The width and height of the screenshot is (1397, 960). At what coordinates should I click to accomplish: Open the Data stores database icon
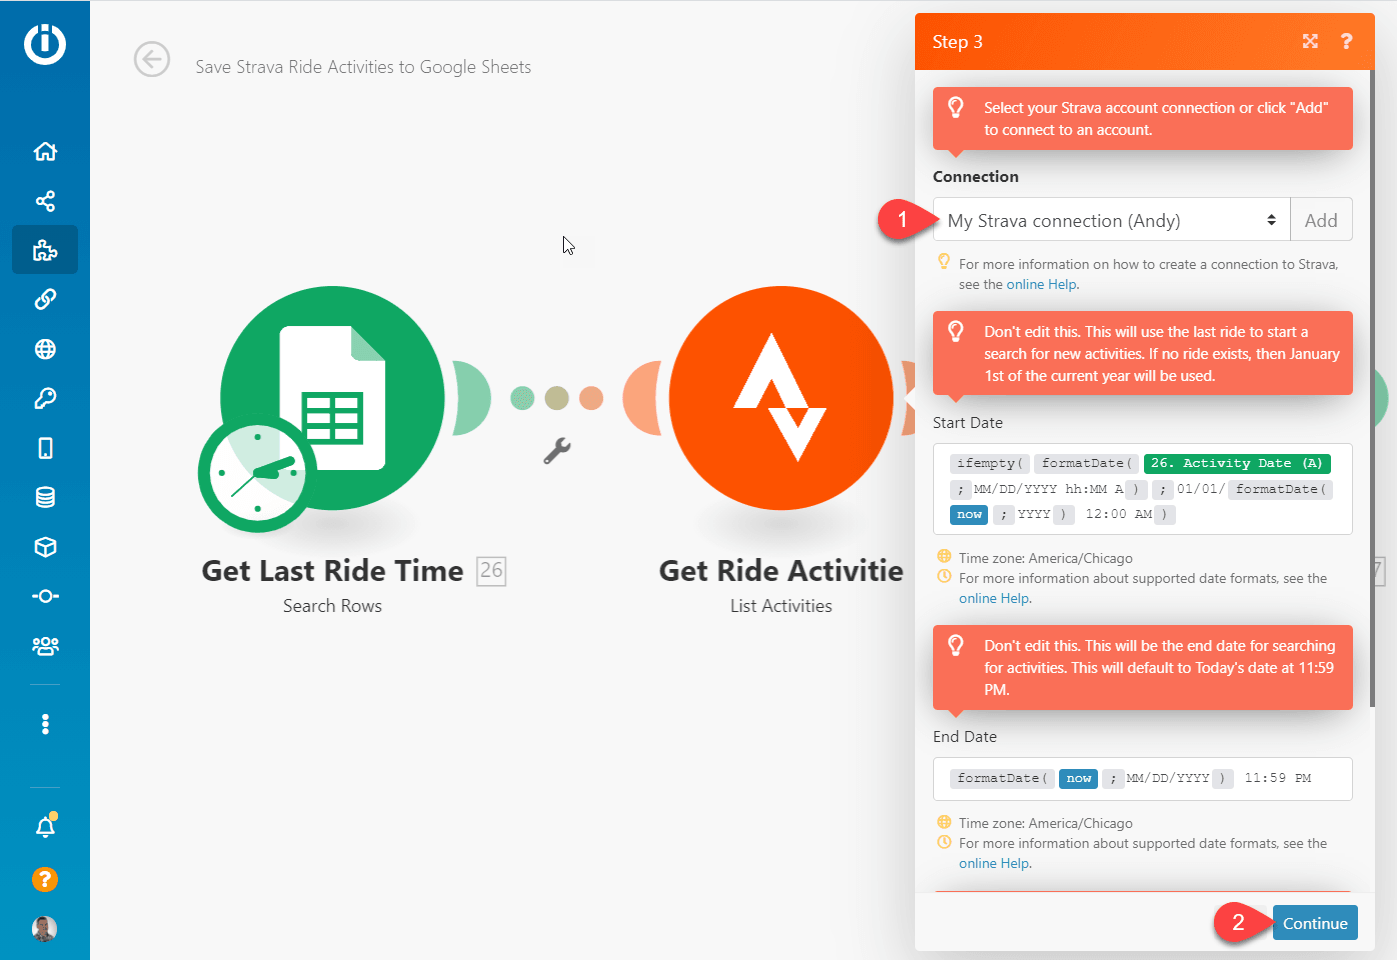pos(45,497)
